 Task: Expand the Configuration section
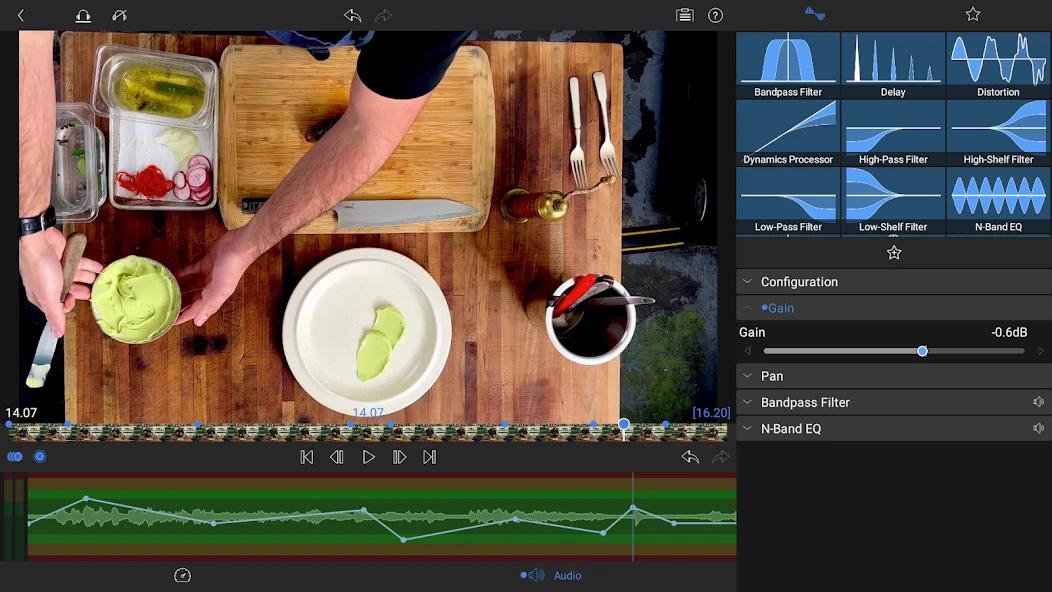748,281
